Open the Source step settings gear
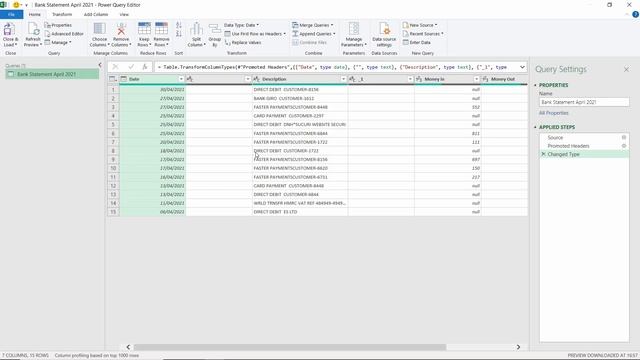This screenshot has height=360, width=640. [624, 138]
